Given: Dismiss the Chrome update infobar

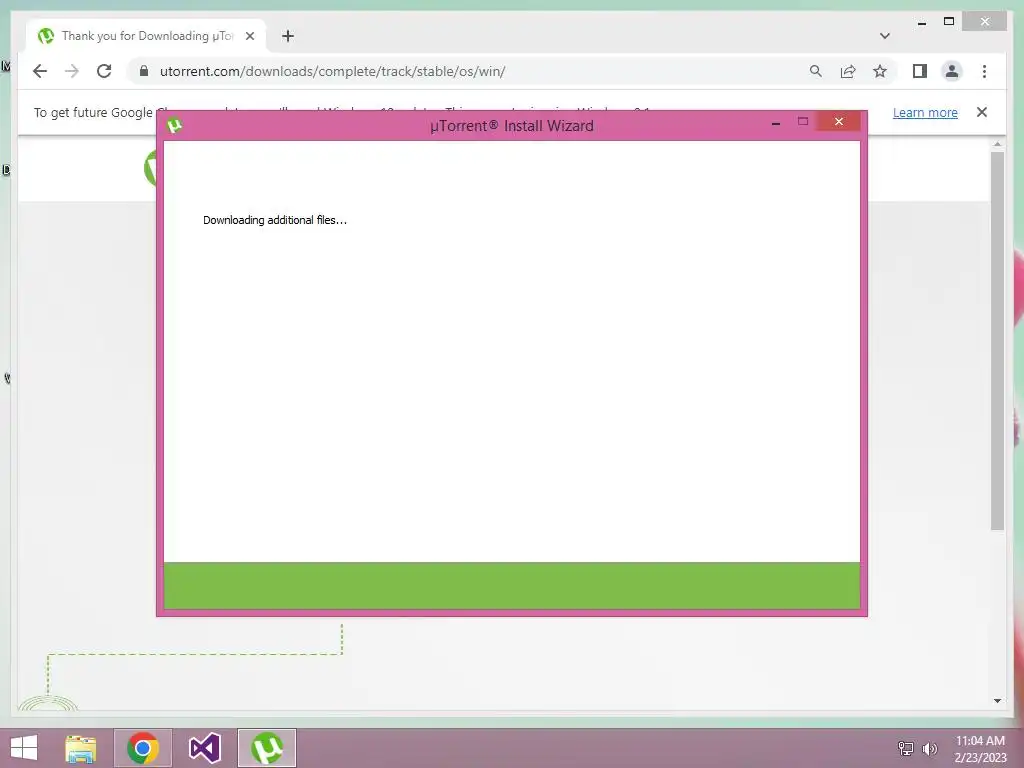Looking at the screenshot, I should 982,112.
